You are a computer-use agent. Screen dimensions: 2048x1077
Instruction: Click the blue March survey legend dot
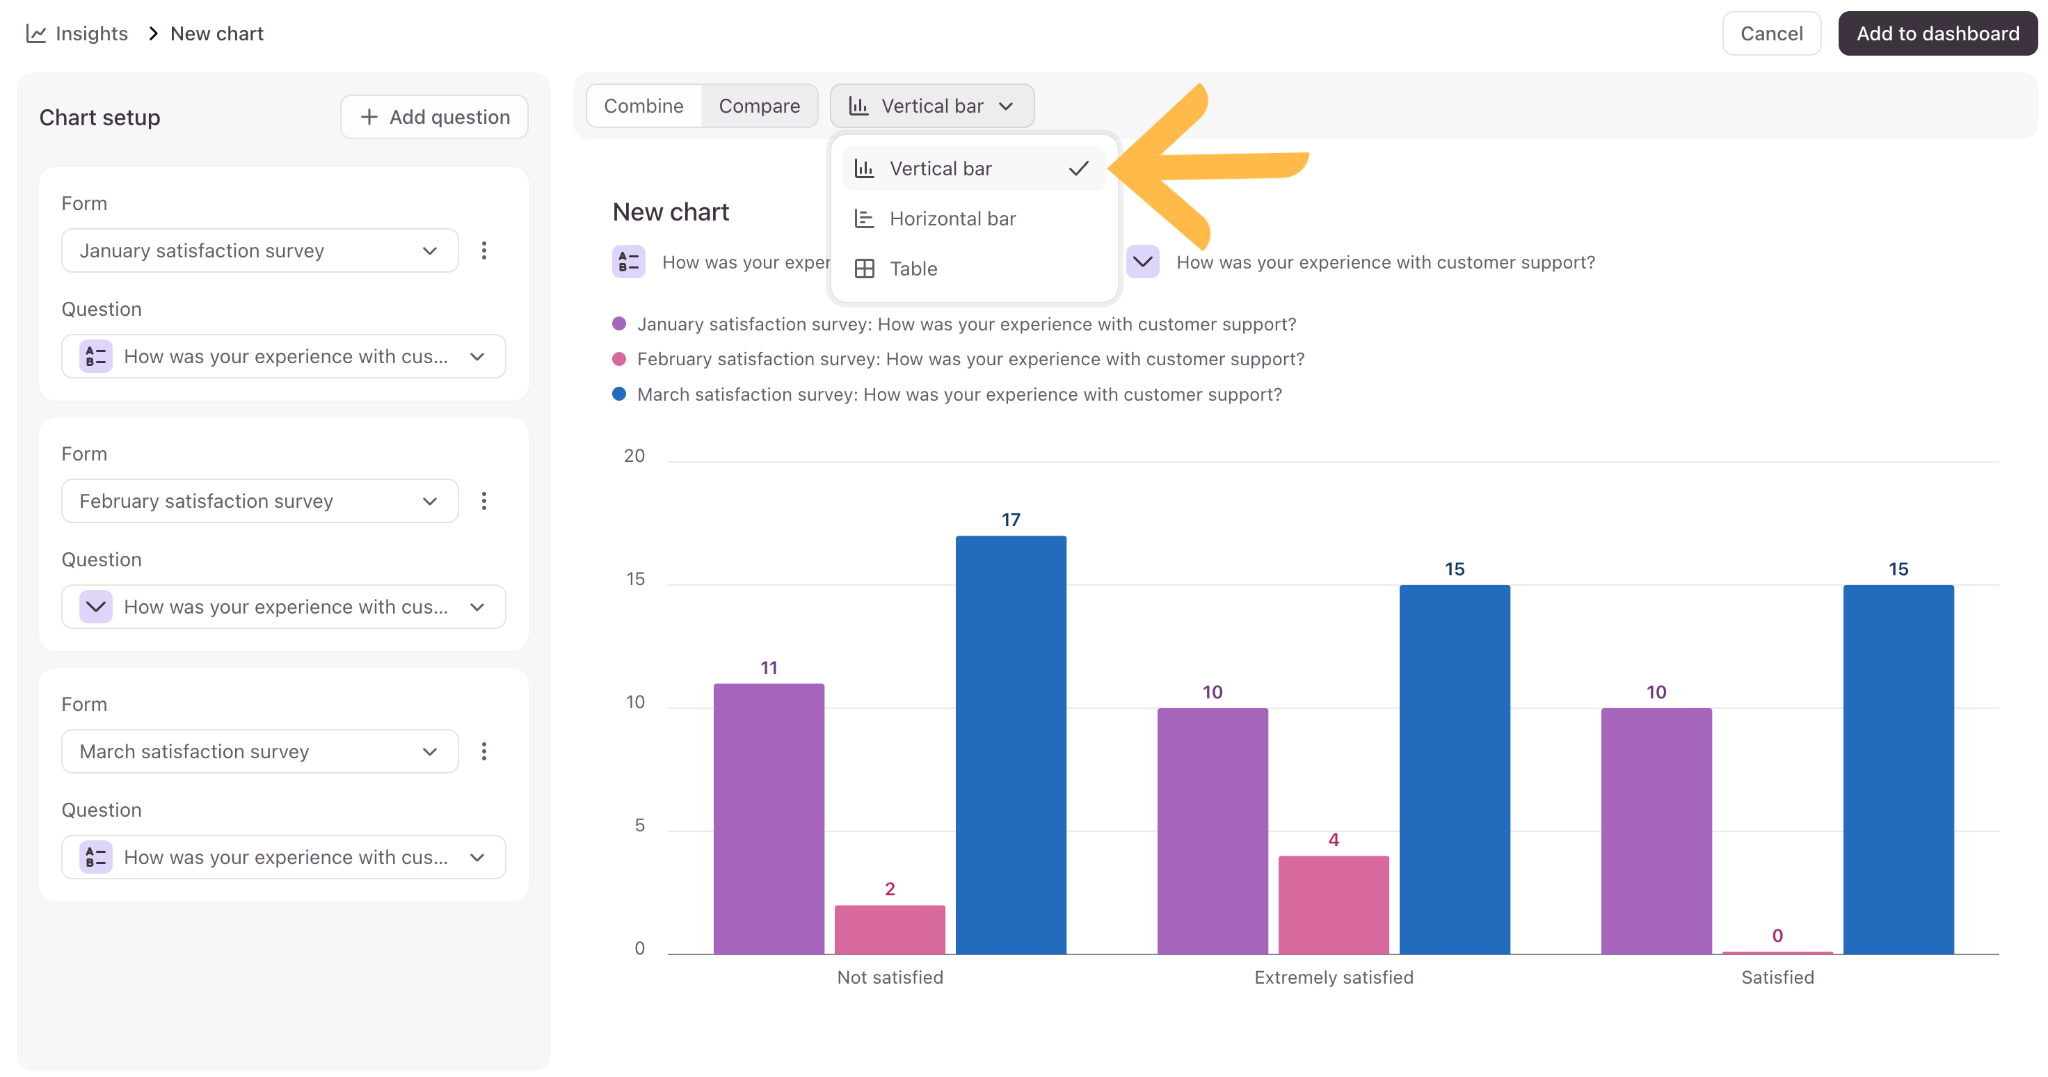(619, 394)
